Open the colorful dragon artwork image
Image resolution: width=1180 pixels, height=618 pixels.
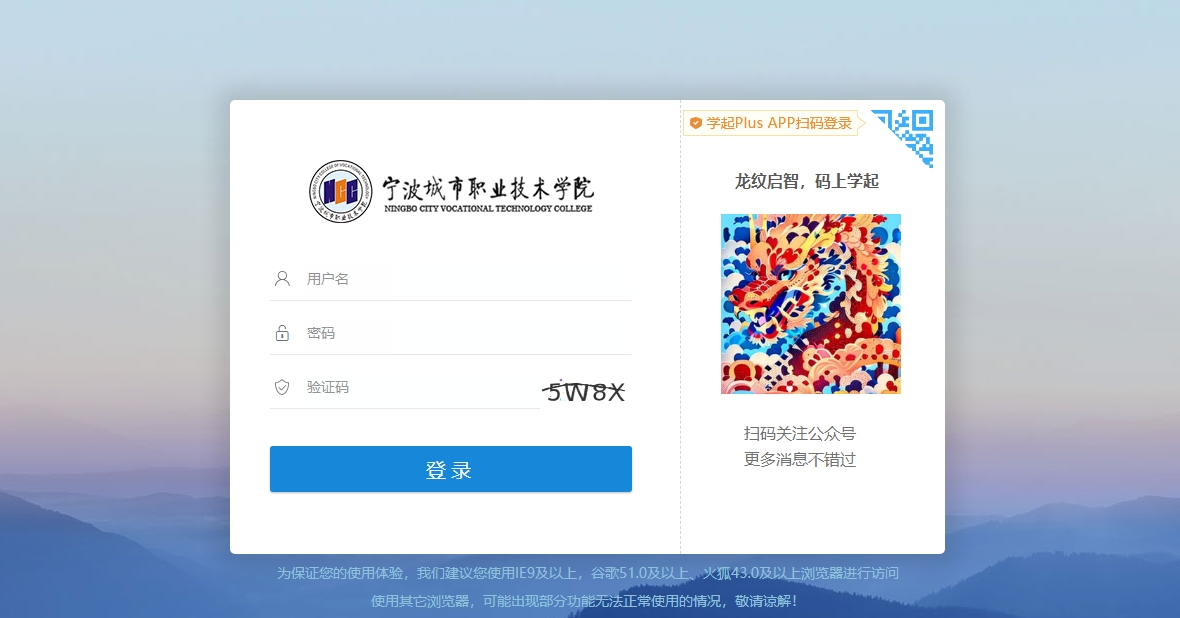(810, 303)
